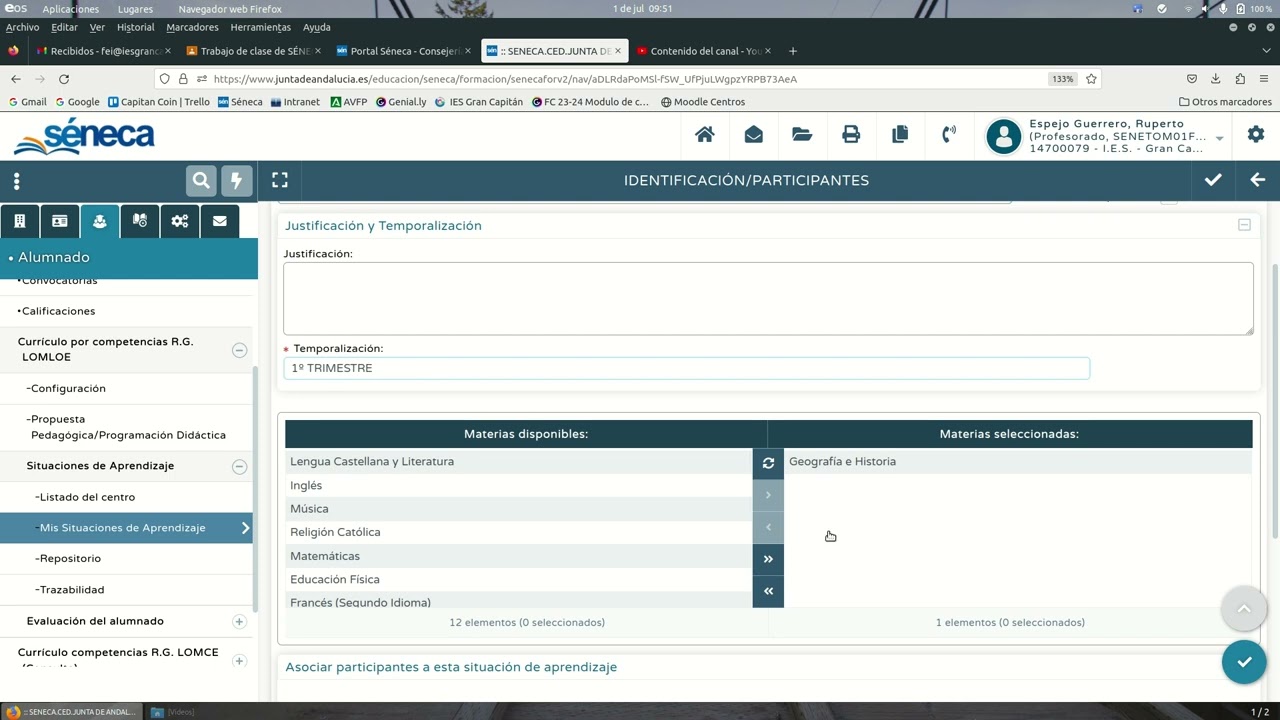Click the scroll-to-top floating button
Viewport: 1280px width, 720px height.
click(x=1244, y=608)
